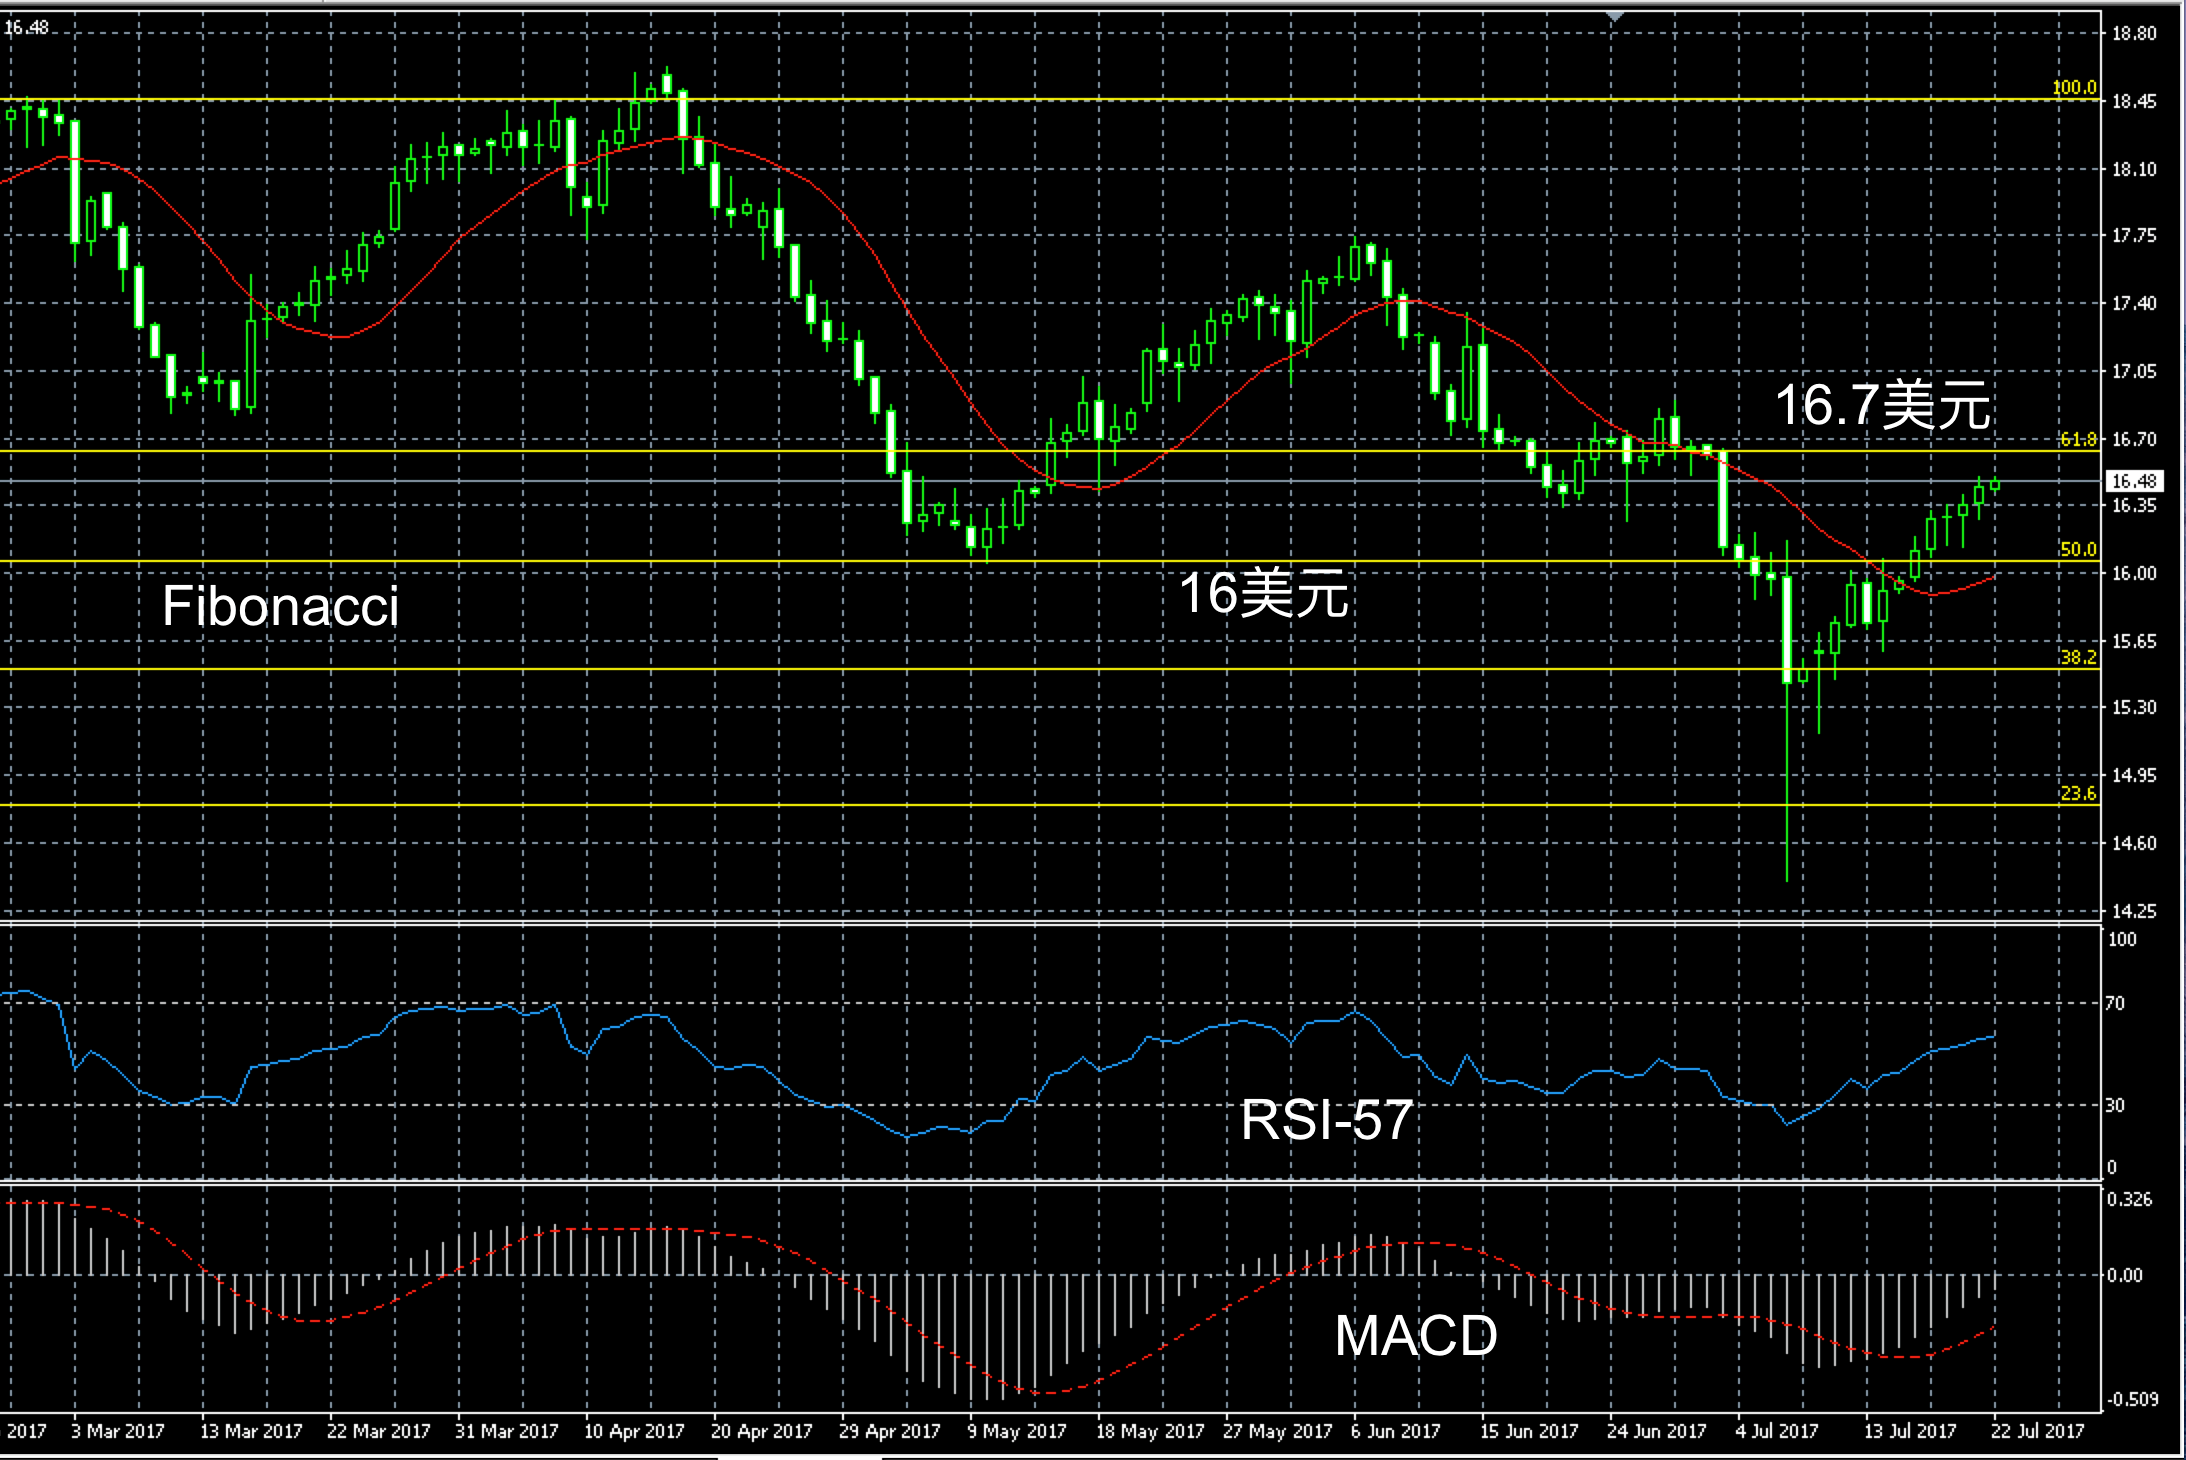The width and height of the screenshot is (2186, 1460).
Task: Click the MACD 0.326 scale value
Action: tap(2130, 1199)
